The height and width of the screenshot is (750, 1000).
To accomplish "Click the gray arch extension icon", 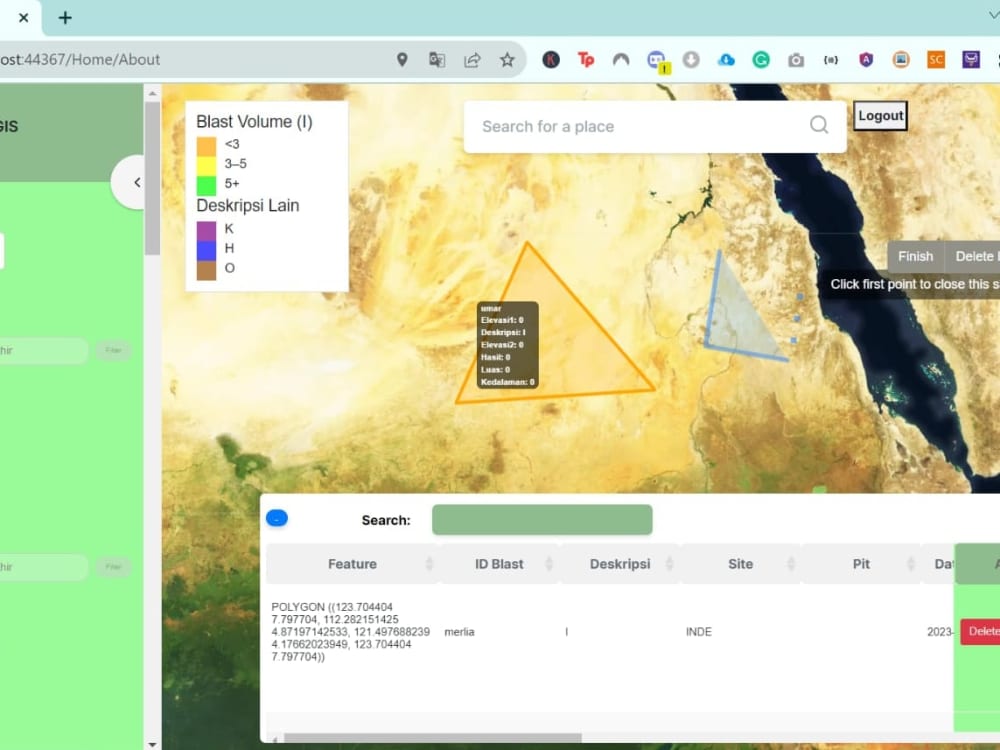I will (x=621, y=60).
